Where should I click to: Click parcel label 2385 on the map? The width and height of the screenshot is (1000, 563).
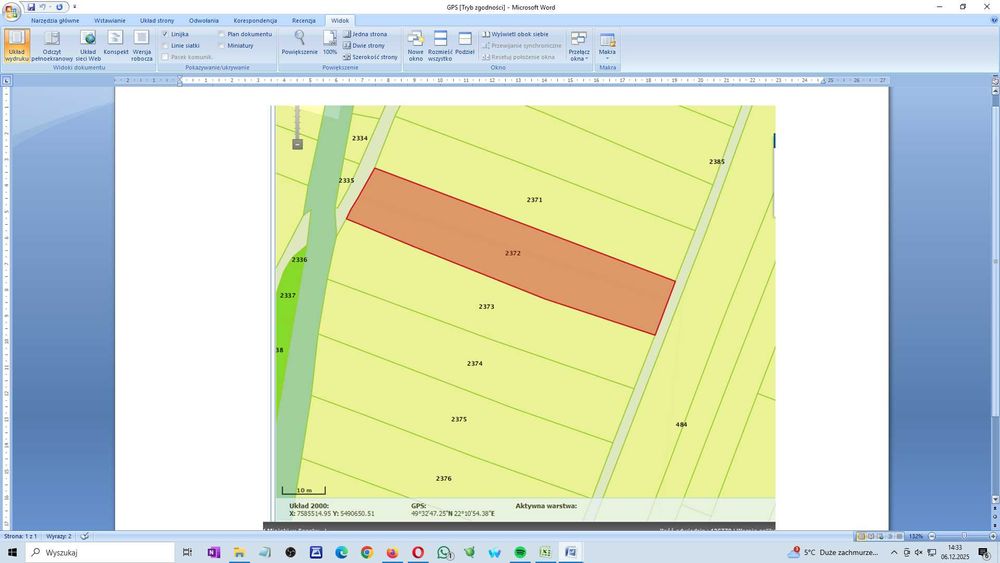(x=717, y=161)
